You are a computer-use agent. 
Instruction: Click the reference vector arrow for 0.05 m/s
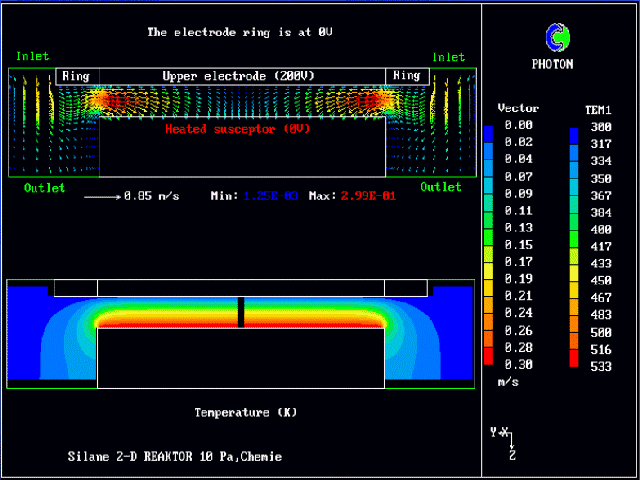(101, 196)
